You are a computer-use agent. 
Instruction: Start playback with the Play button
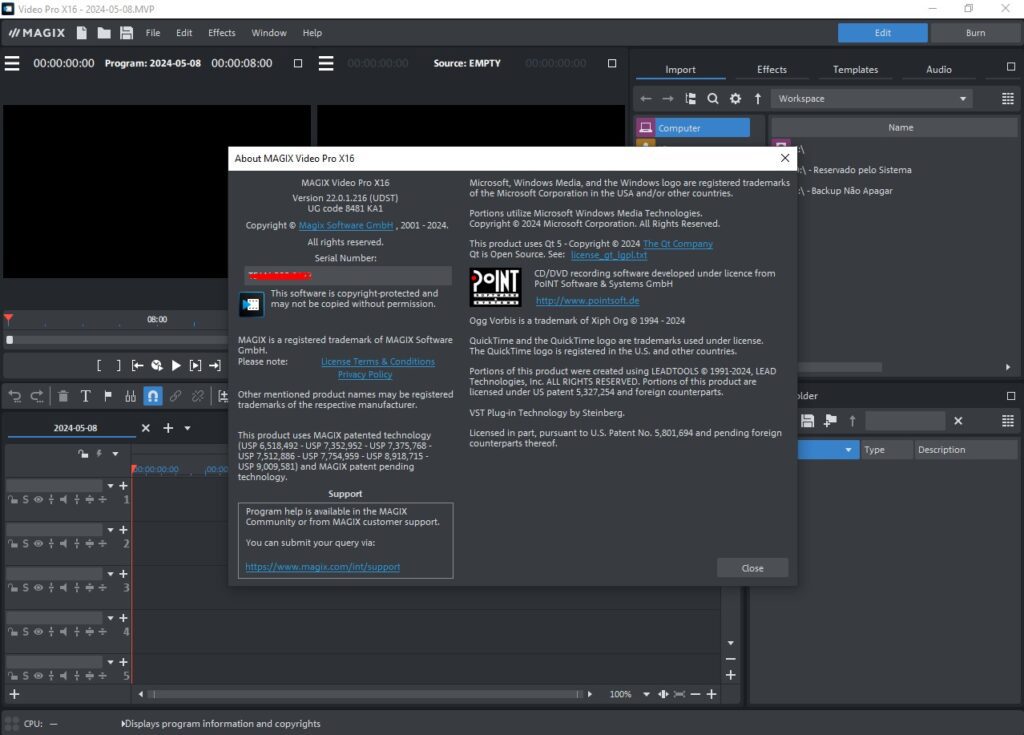coord(176,366)
